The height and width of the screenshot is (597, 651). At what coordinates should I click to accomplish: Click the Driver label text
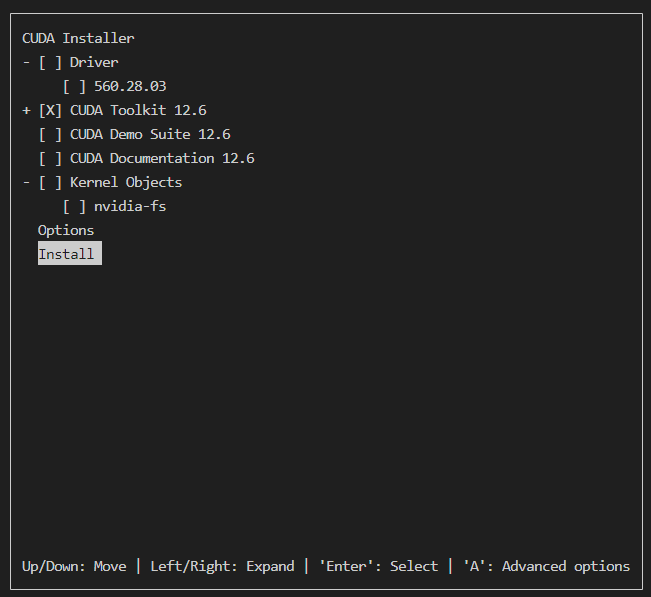94,63
